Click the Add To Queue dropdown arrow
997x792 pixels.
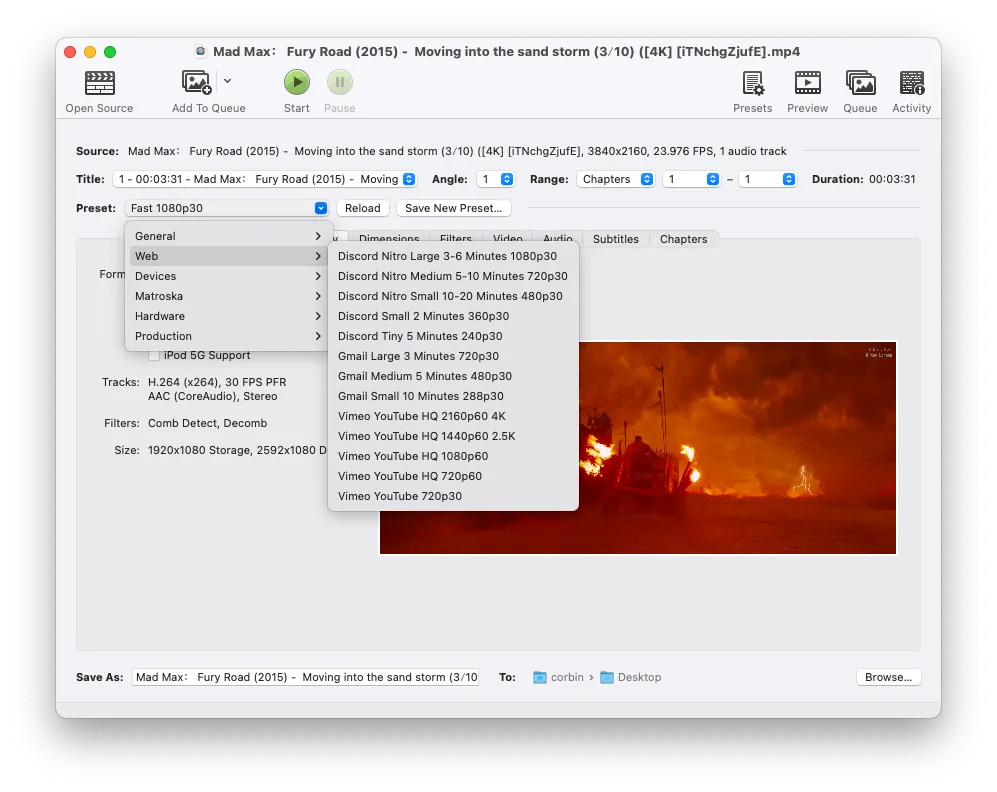(x=228, y=81)
